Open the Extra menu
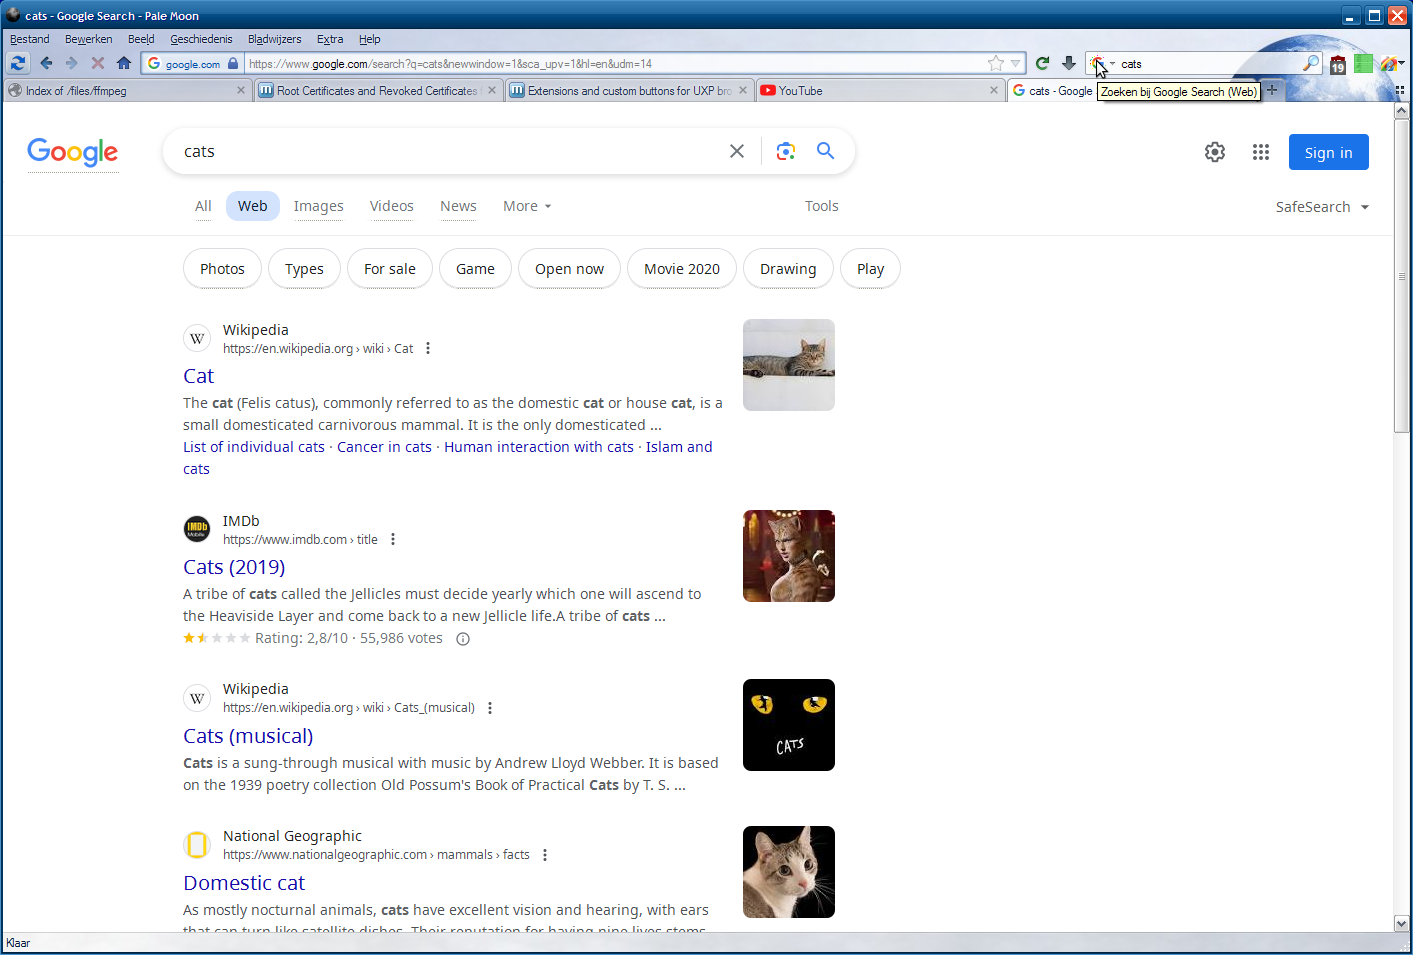The image size is (1413, 955). point(330,39)
